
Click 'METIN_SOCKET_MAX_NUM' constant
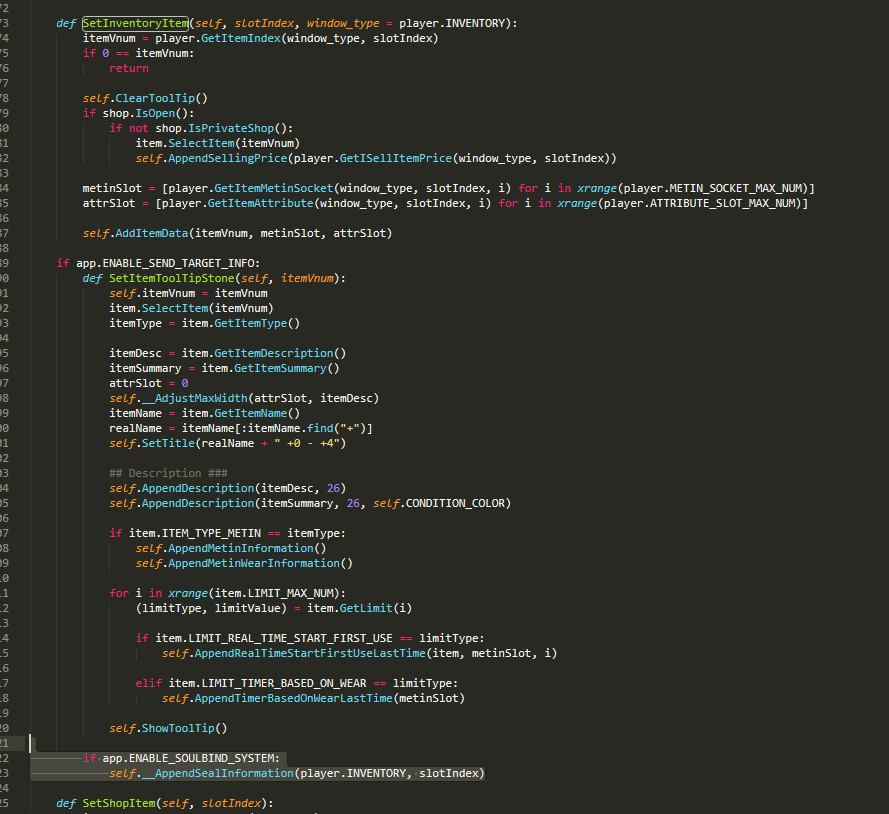click(736, 188)
